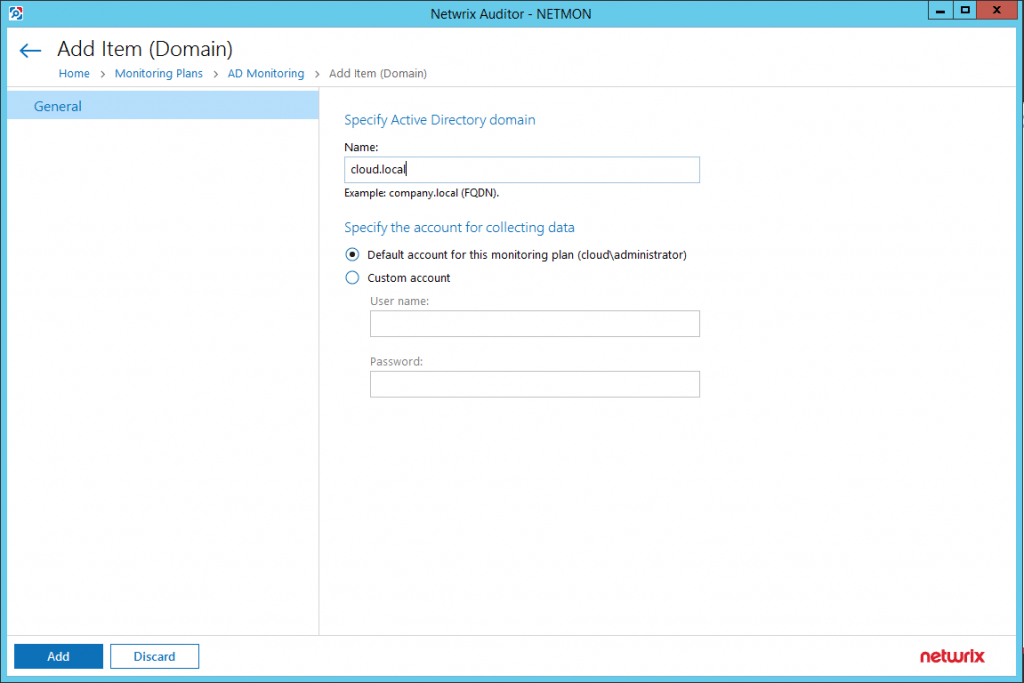Open Monitoring Plans breadcrumb link
Viewport: 1024px width, 683px height.
pyautogui.click(x=159, y=73)
